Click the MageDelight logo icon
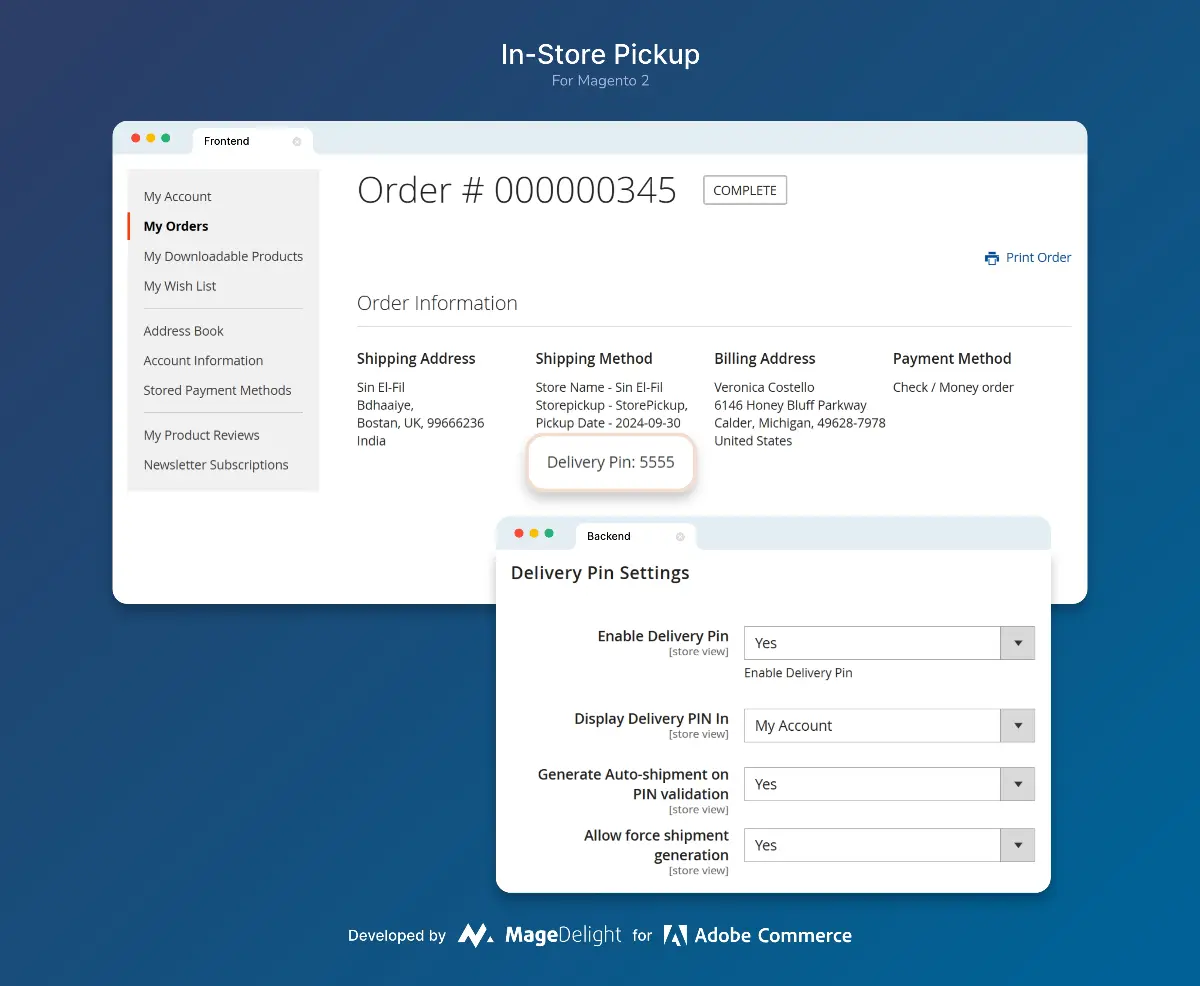 pos(475,936)
